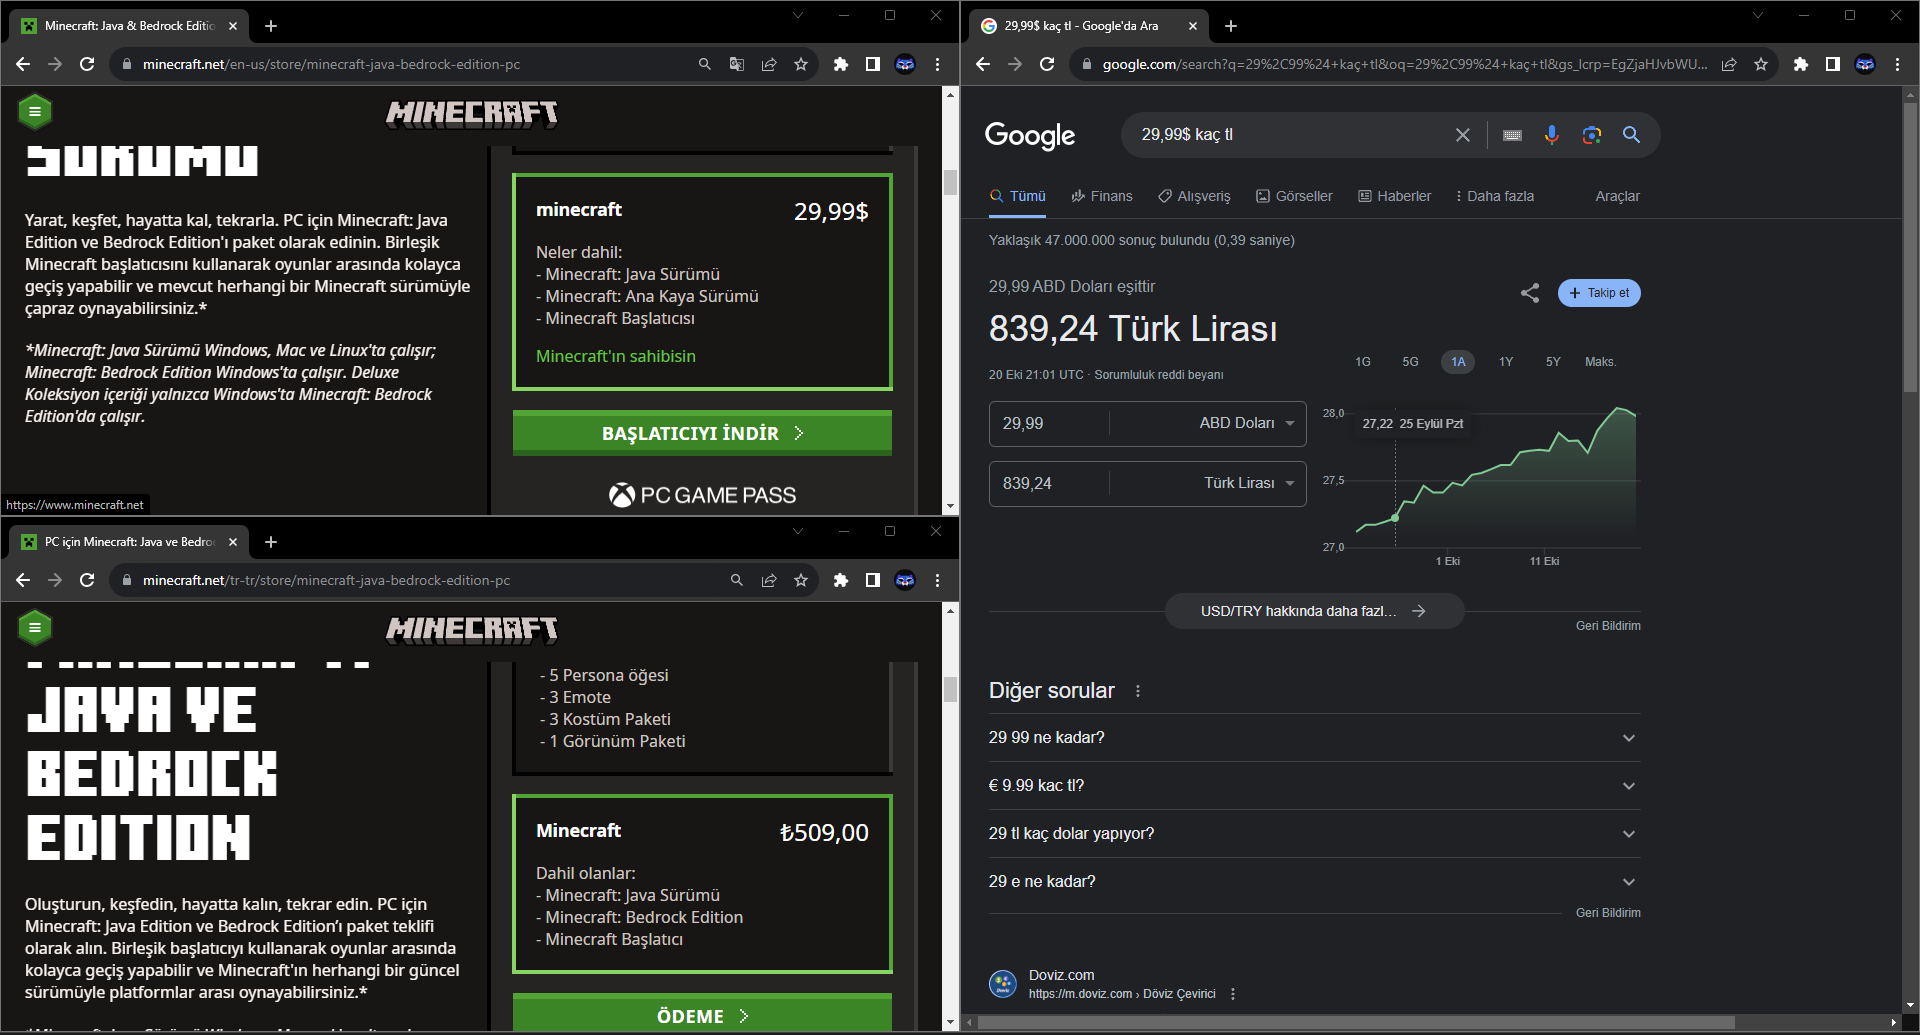Screen dimensions: 1920x1035
Task: Click horizontal scrollbar in Google window
Action: (1356, 1022)
